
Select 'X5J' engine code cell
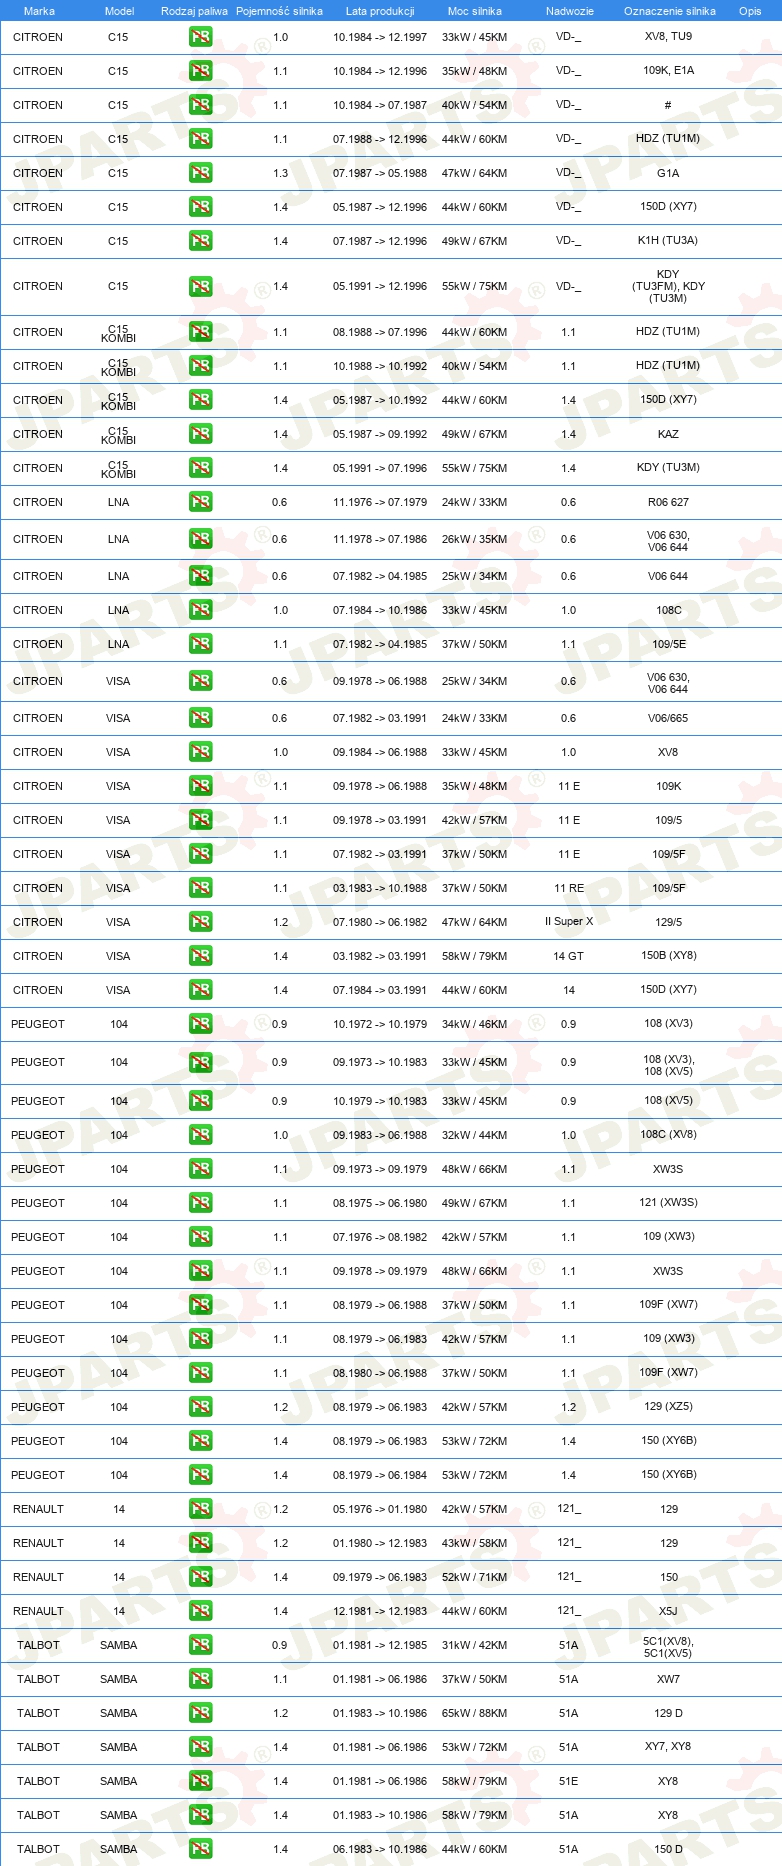668,1611
